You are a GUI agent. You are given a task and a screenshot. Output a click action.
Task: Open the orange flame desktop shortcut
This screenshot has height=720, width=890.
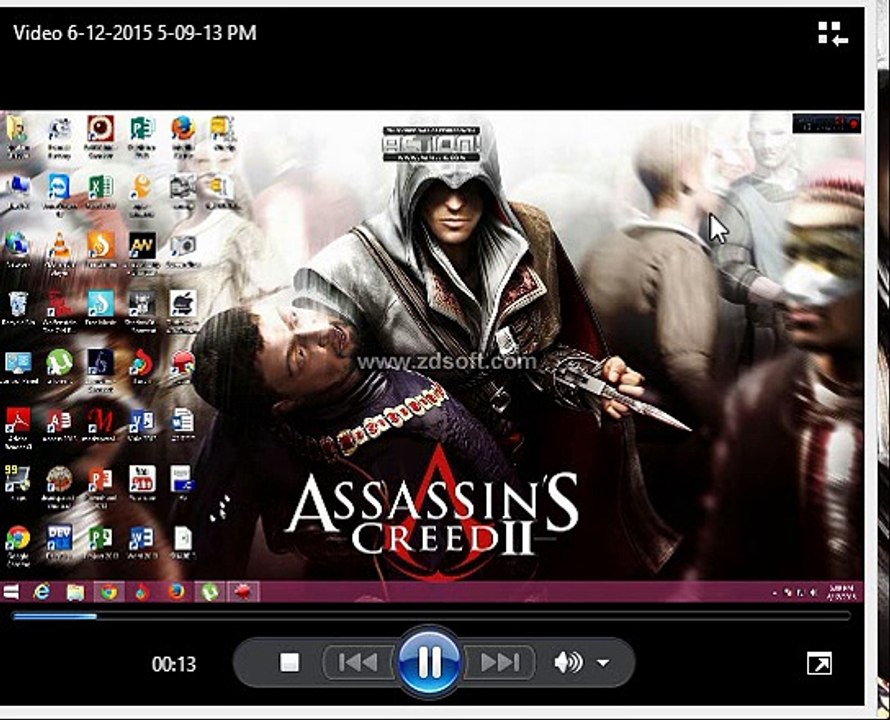tap(100, 250)
